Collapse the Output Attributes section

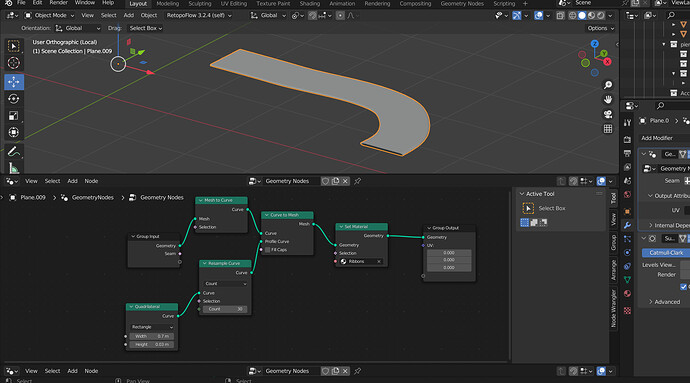(x=668, y=196)
